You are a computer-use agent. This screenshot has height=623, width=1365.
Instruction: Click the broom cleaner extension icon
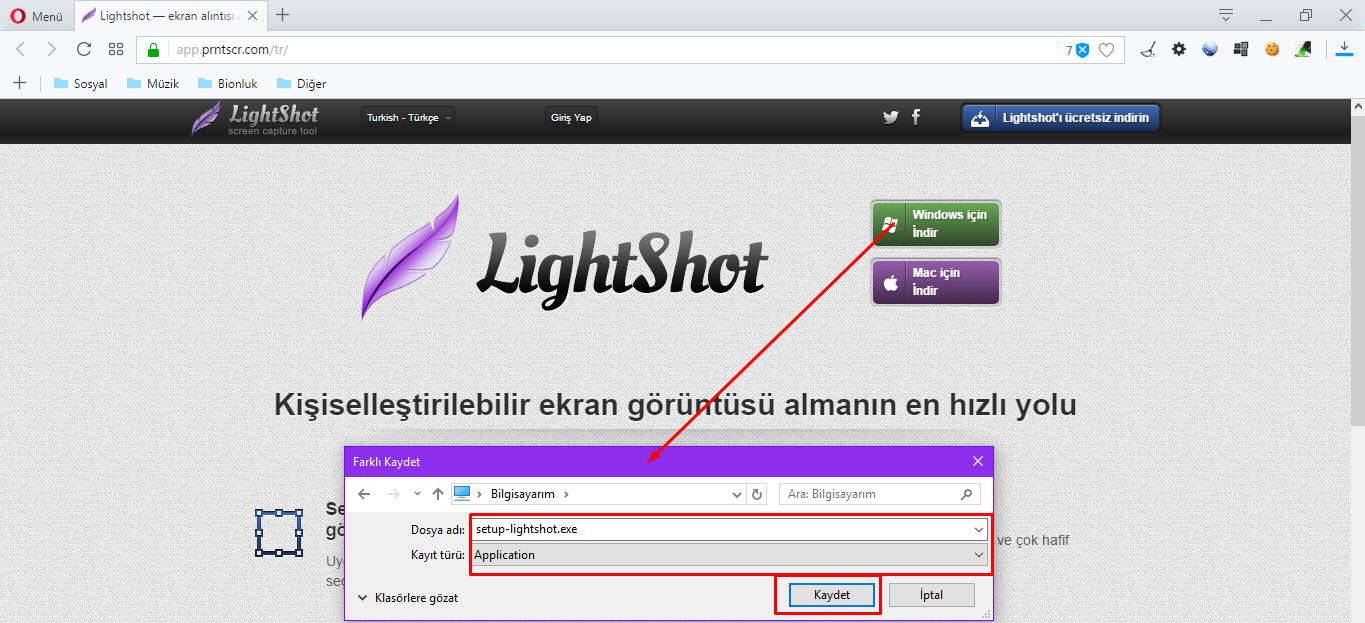(1150, 49)
